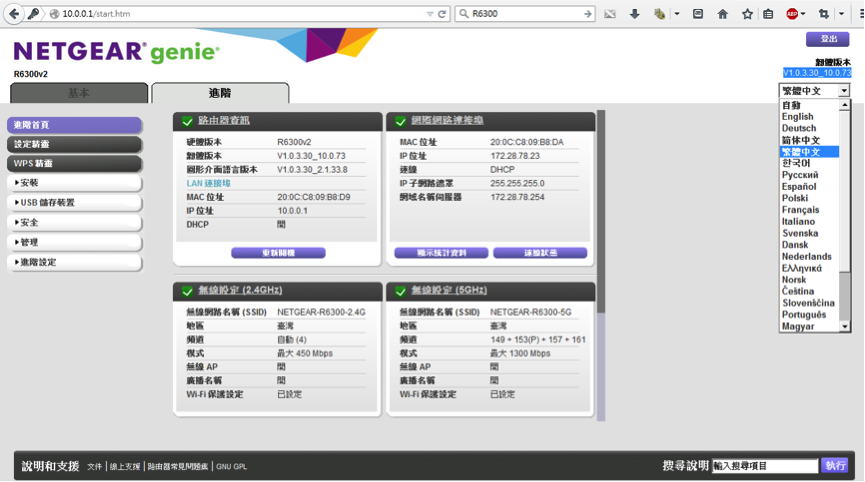Click the 網際網路連接埠 panel title link
Viewport: 865px width, 482px height.
tap(447, 120)
